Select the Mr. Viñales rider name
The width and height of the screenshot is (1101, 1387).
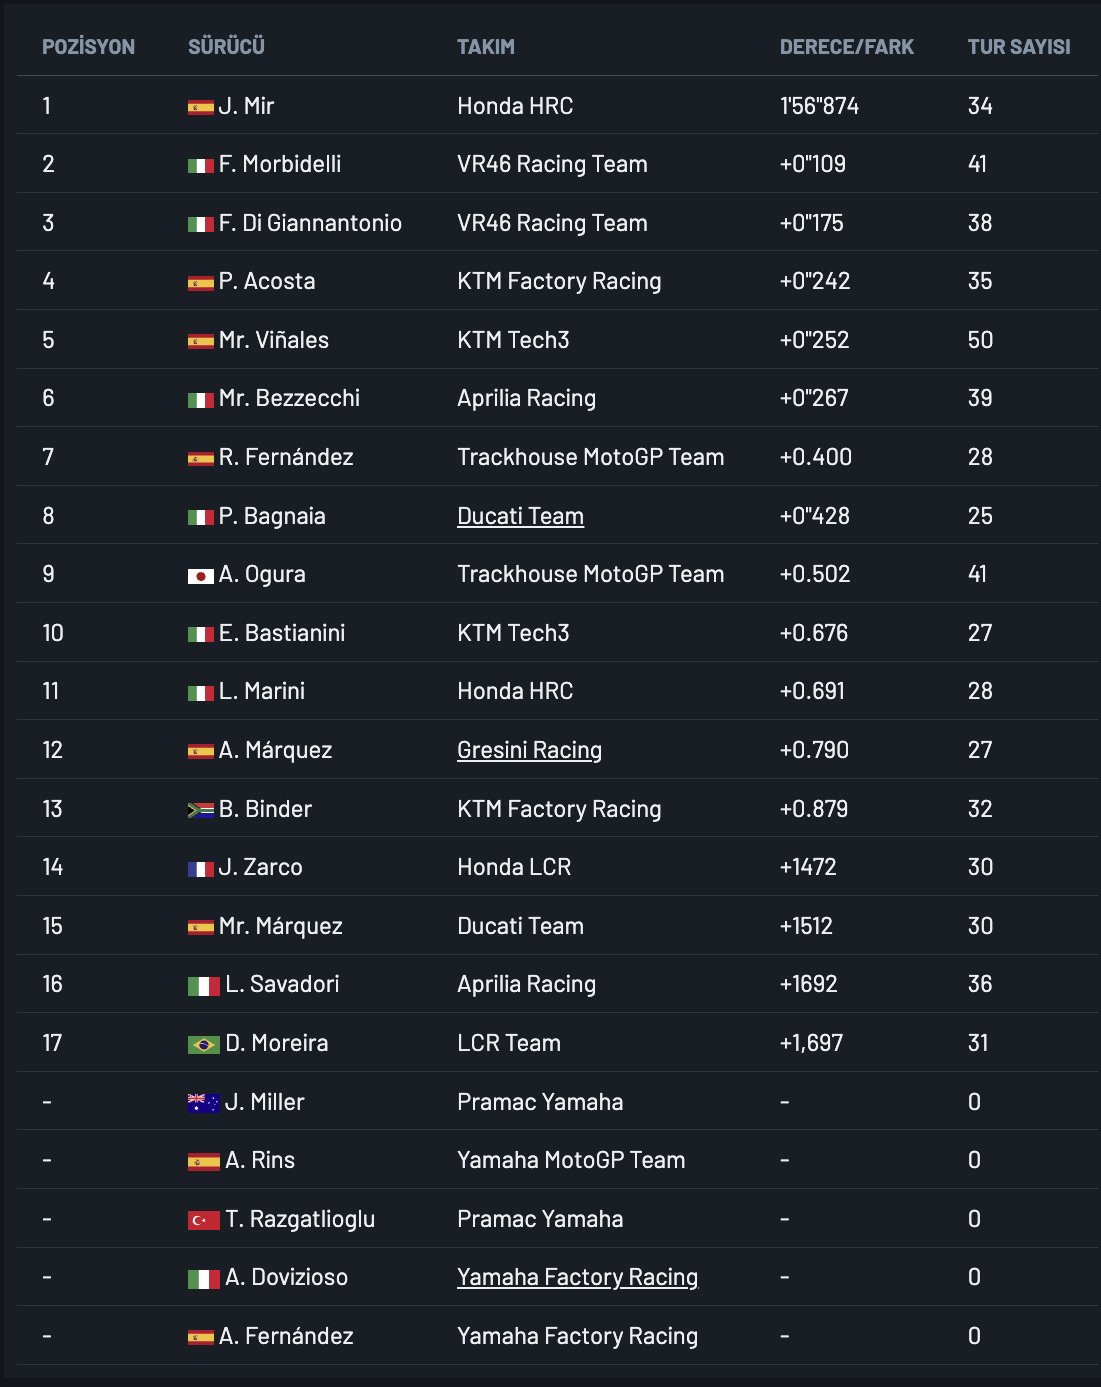[x=273, y=340]
